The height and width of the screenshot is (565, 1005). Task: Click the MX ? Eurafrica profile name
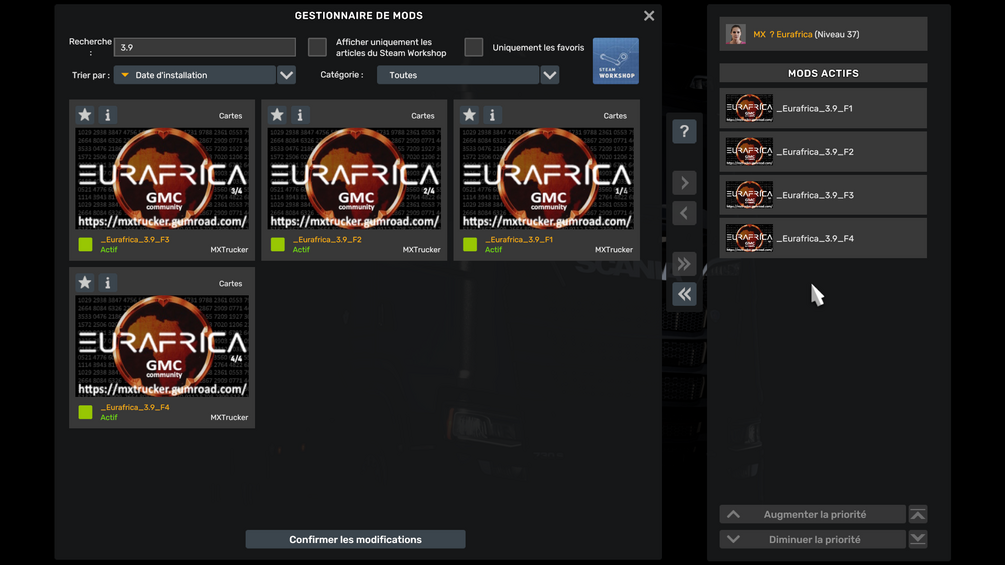pos(783,35)
